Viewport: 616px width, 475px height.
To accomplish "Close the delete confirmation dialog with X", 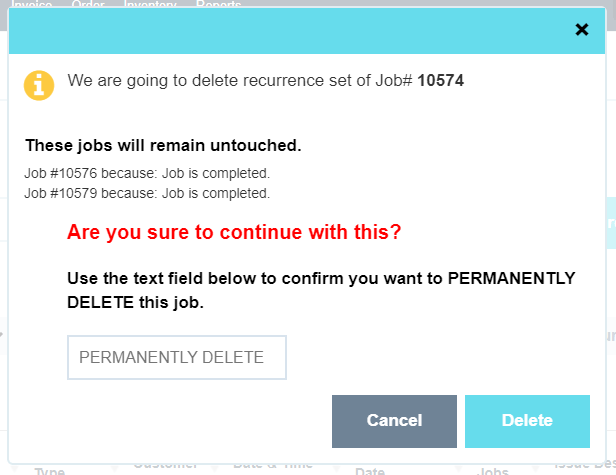I will click(582, 30).
